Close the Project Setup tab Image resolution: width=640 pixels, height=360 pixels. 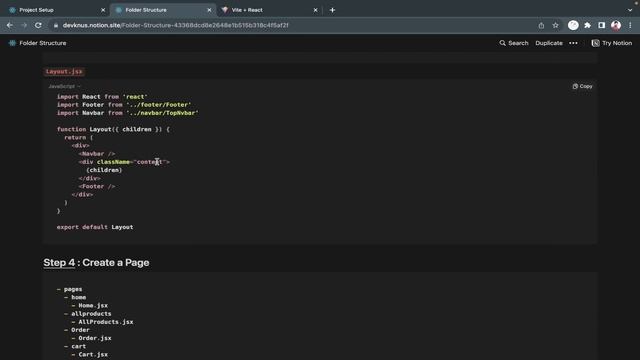(103, 10)
